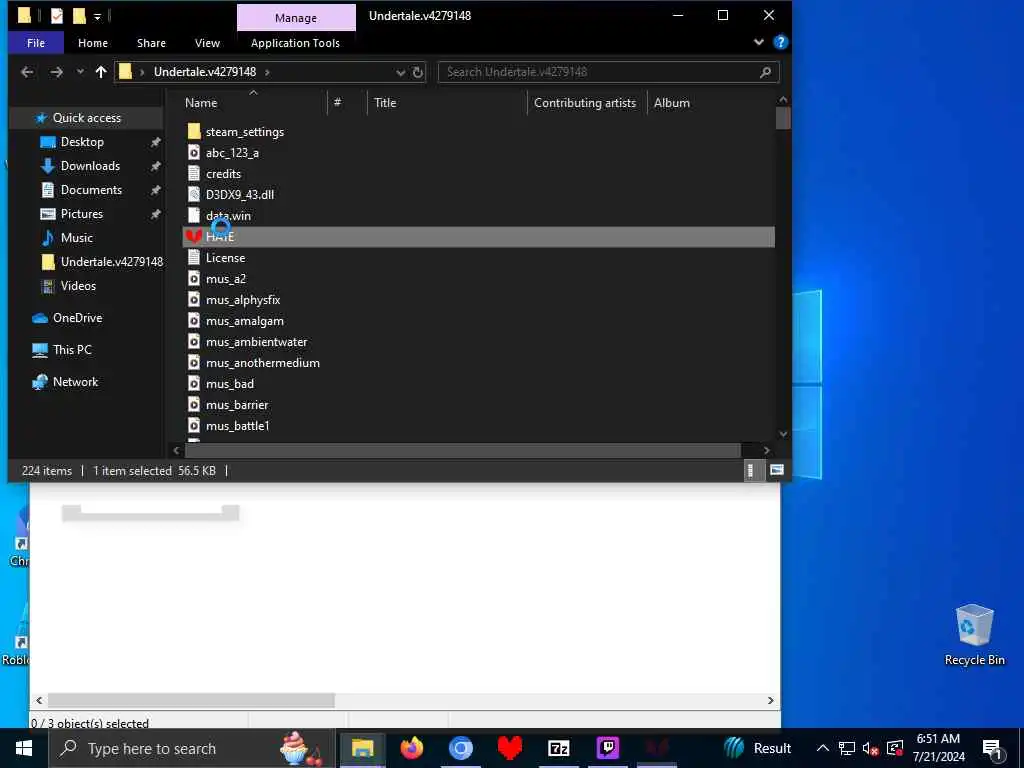
Task: Customize Quick Access Toolbar dropdown
Action: (97, 16)
